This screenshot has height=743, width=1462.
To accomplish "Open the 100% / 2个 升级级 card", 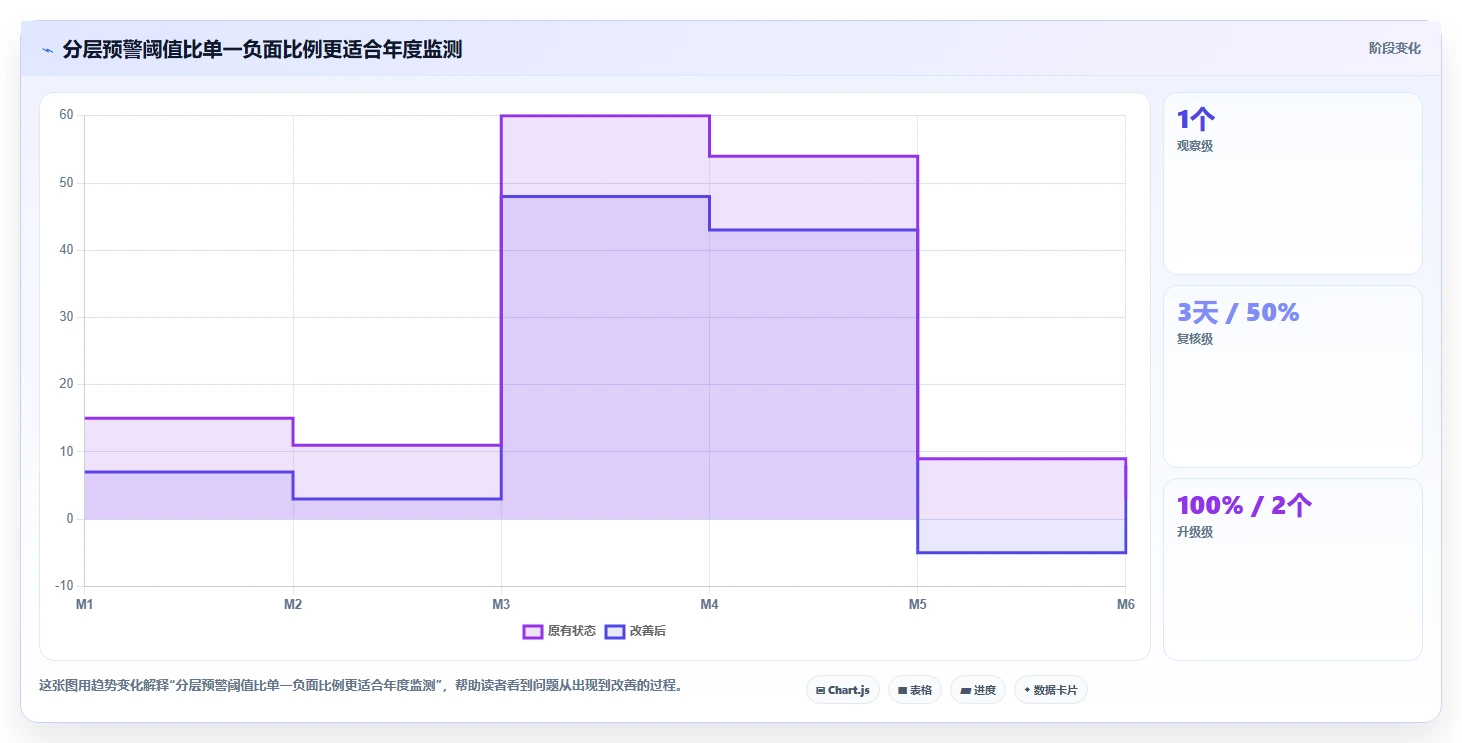I will pos(1292,569).
